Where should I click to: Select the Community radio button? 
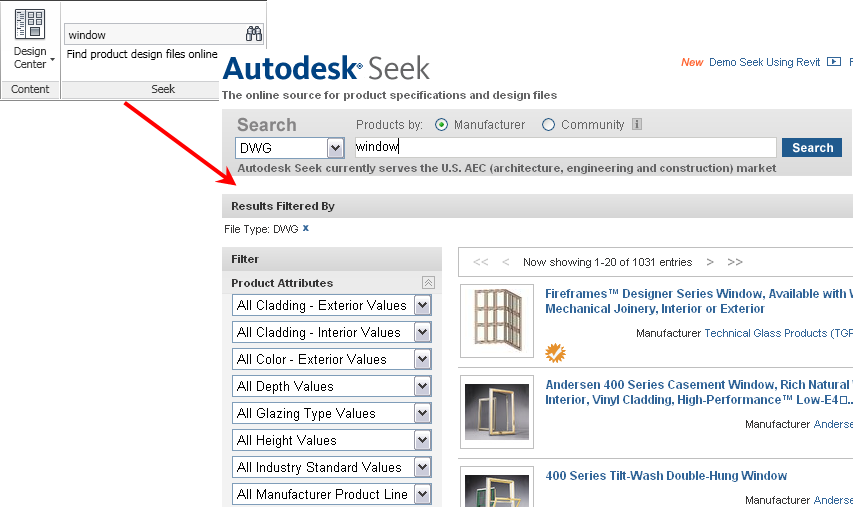(x=548, y=125)
